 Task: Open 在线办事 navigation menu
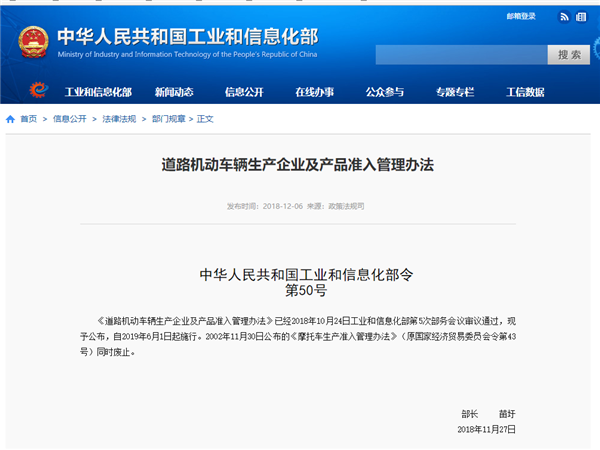315,92
